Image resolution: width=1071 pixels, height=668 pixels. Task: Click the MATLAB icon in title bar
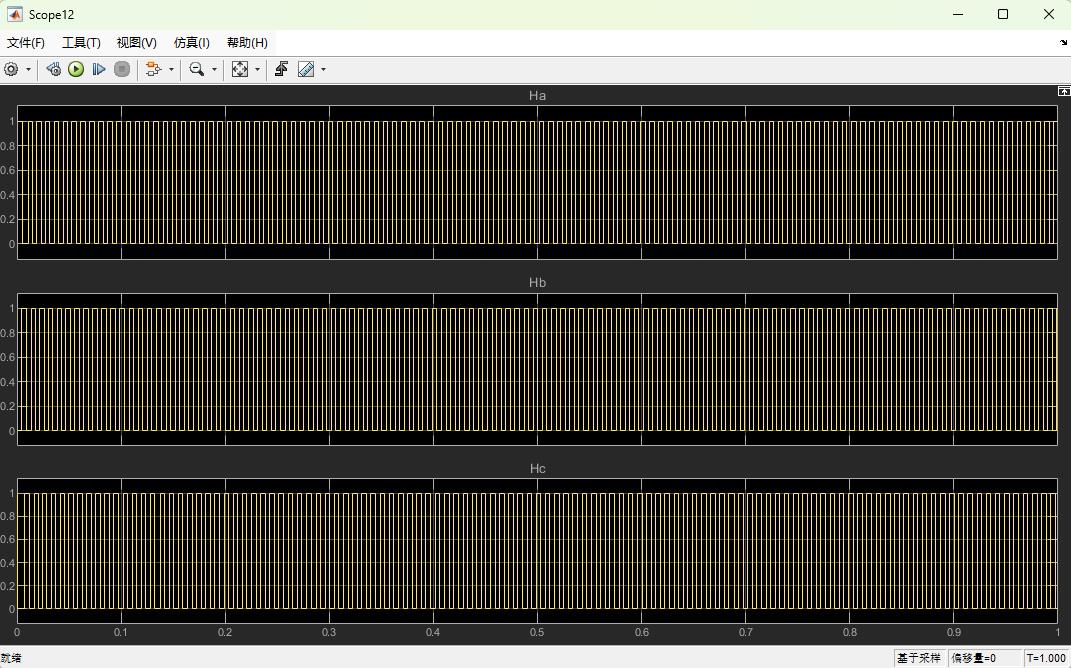(14, 14)
